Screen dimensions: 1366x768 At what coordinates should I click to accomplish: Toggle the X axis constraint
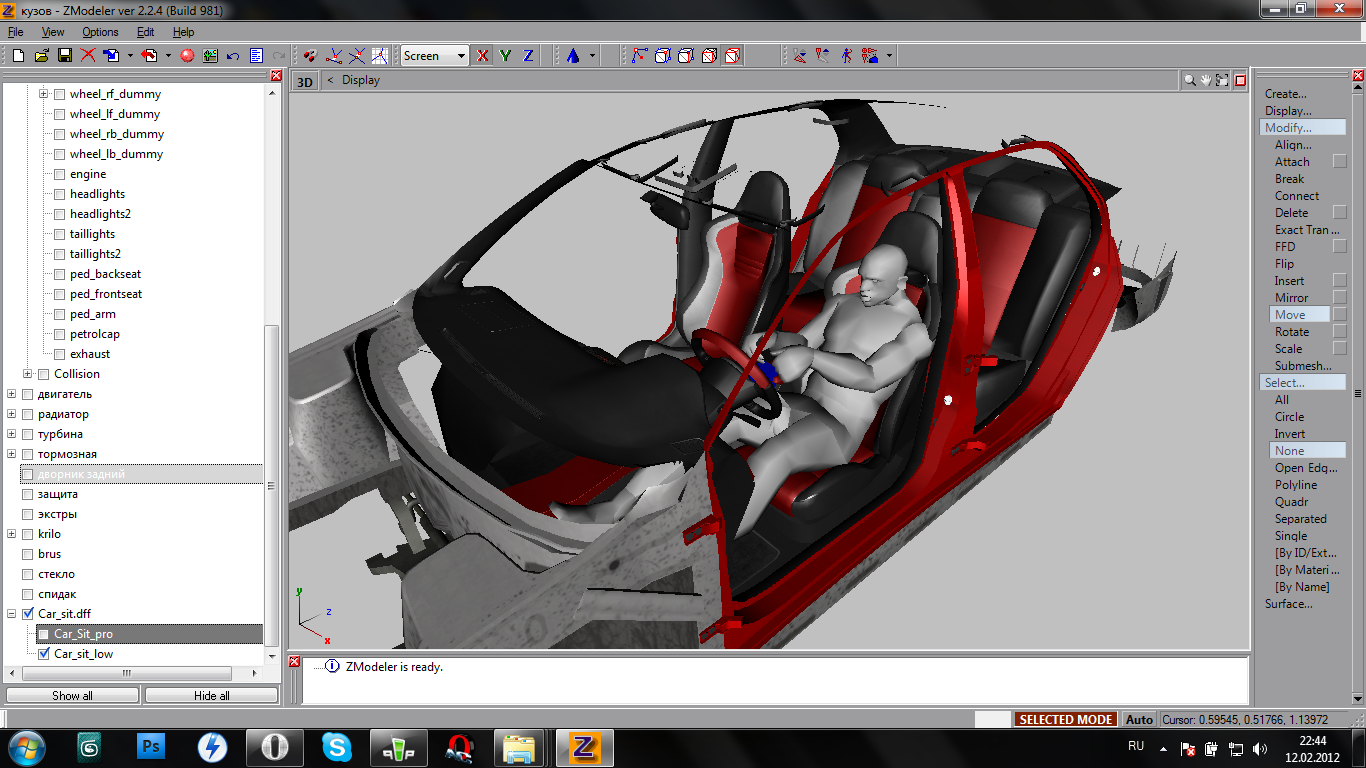pos(483,56)
